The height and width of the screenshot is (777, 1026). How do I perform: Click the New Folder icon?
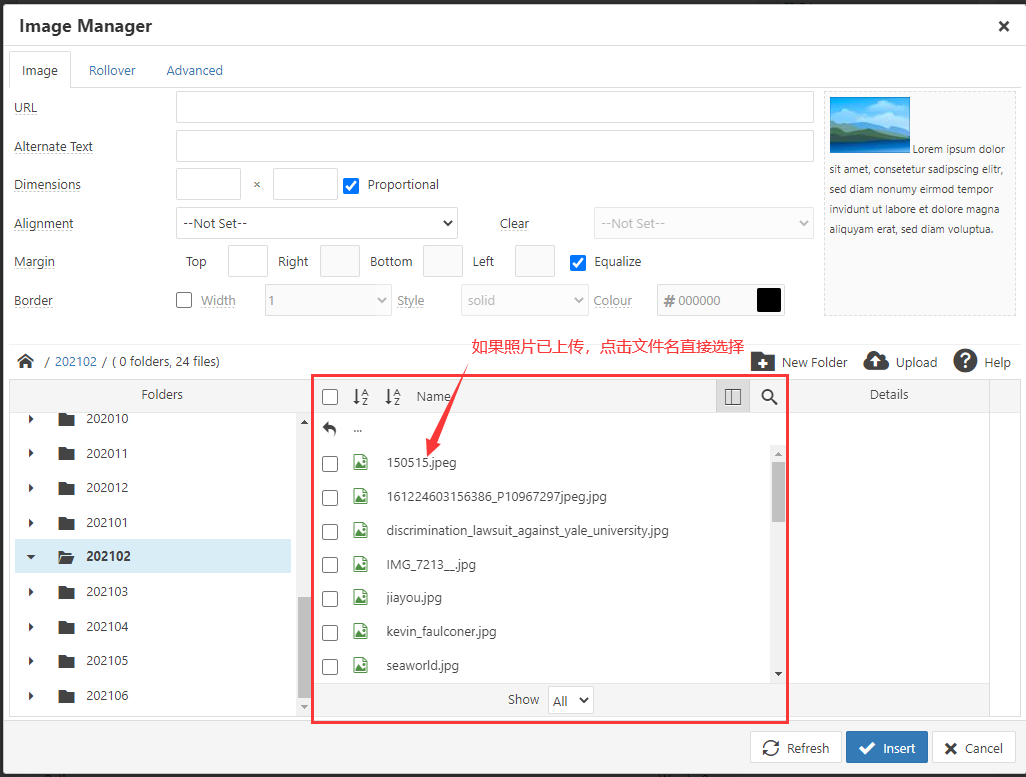[763, 362]
